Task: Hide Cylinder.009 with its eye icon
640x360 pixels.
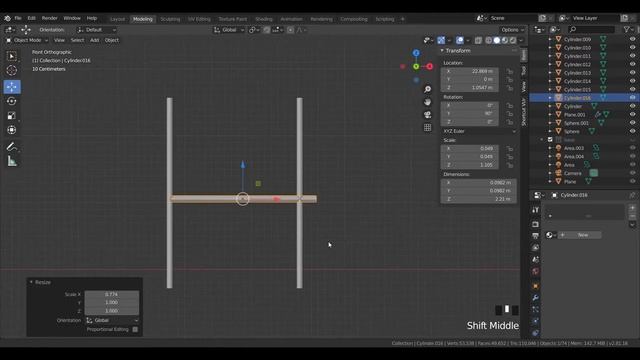Action: tap(632, 39)
